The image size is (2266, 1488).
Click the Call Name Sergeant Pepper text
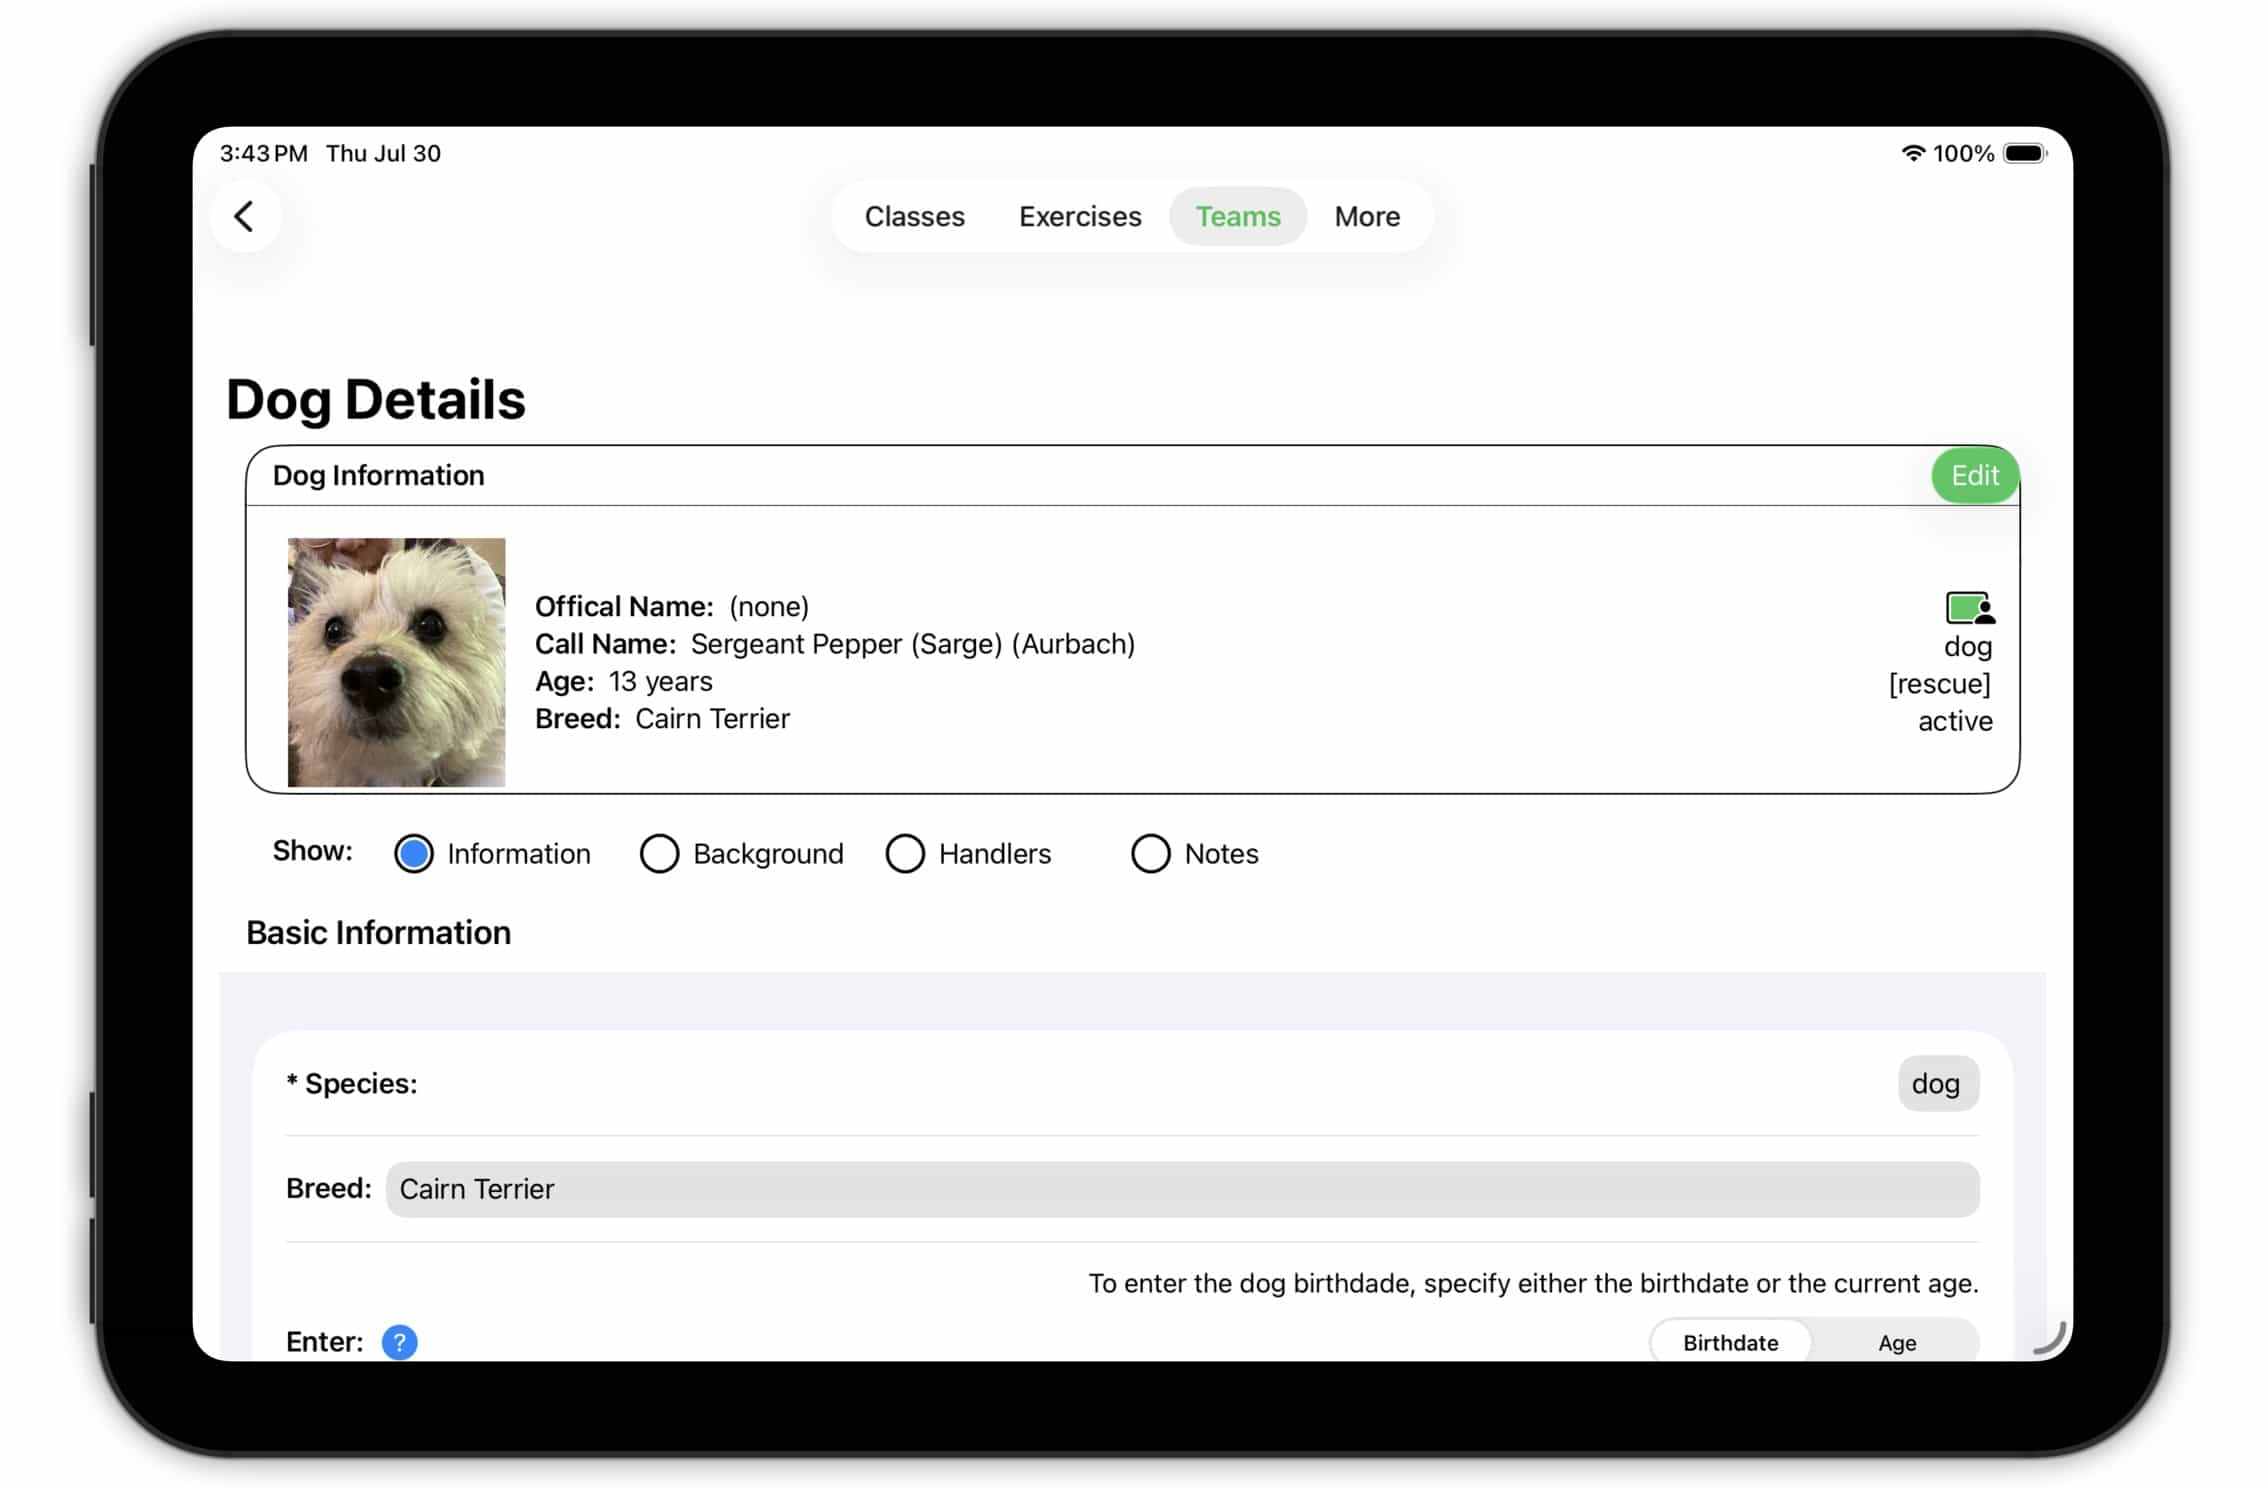(x=835, y=644)
